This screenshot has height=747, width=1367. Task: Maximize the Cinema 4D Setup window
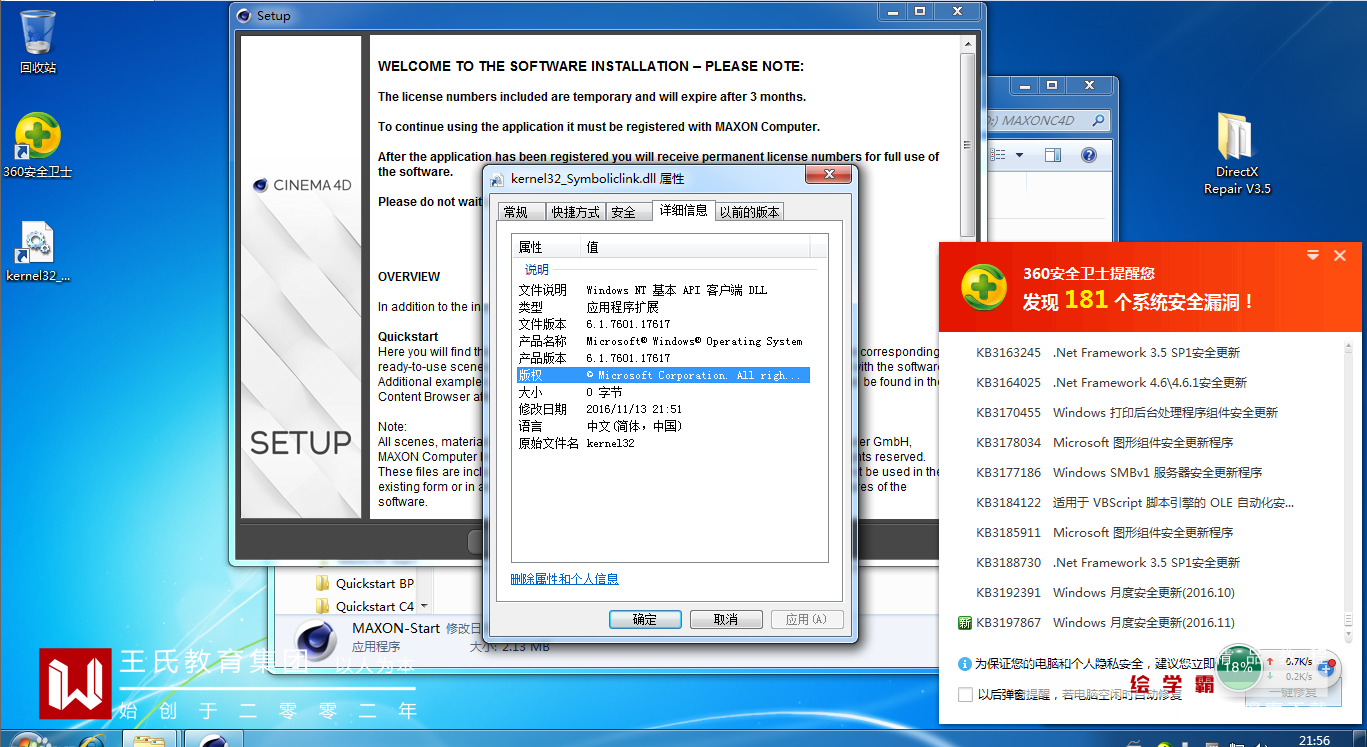(x=920, y=11)
